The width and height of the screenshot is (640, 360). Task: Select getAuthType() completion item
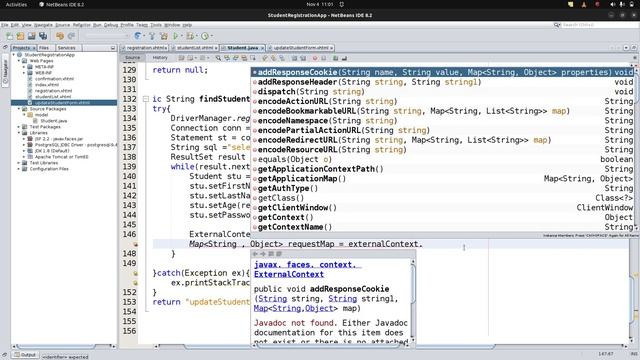443,189
